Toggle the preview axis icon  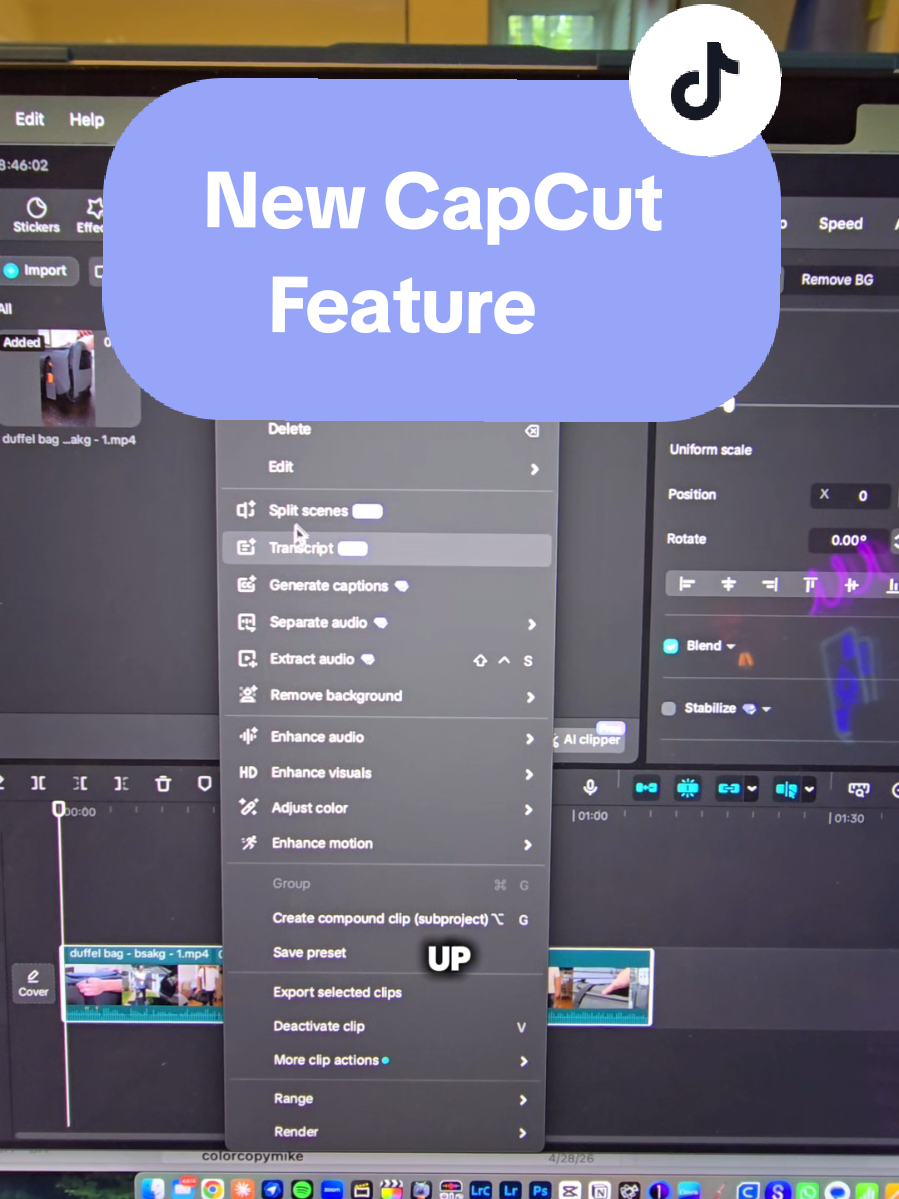785,788
